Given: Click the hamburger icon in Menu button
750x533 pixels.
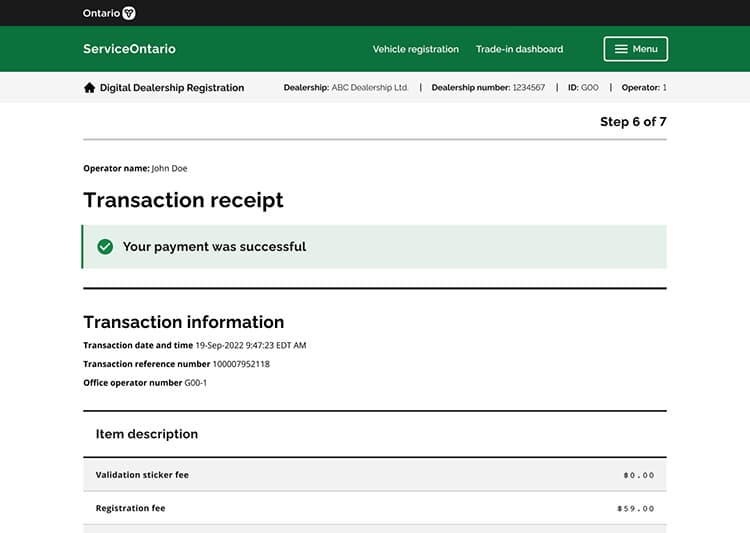Looking at the screenshot, I should click(621, 49).
